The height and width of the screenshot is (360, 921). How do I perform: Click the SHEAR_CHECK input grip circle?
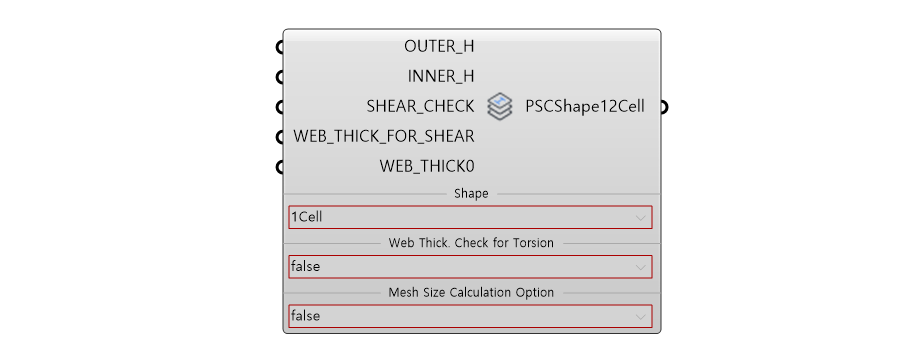[x=280, y=107]
